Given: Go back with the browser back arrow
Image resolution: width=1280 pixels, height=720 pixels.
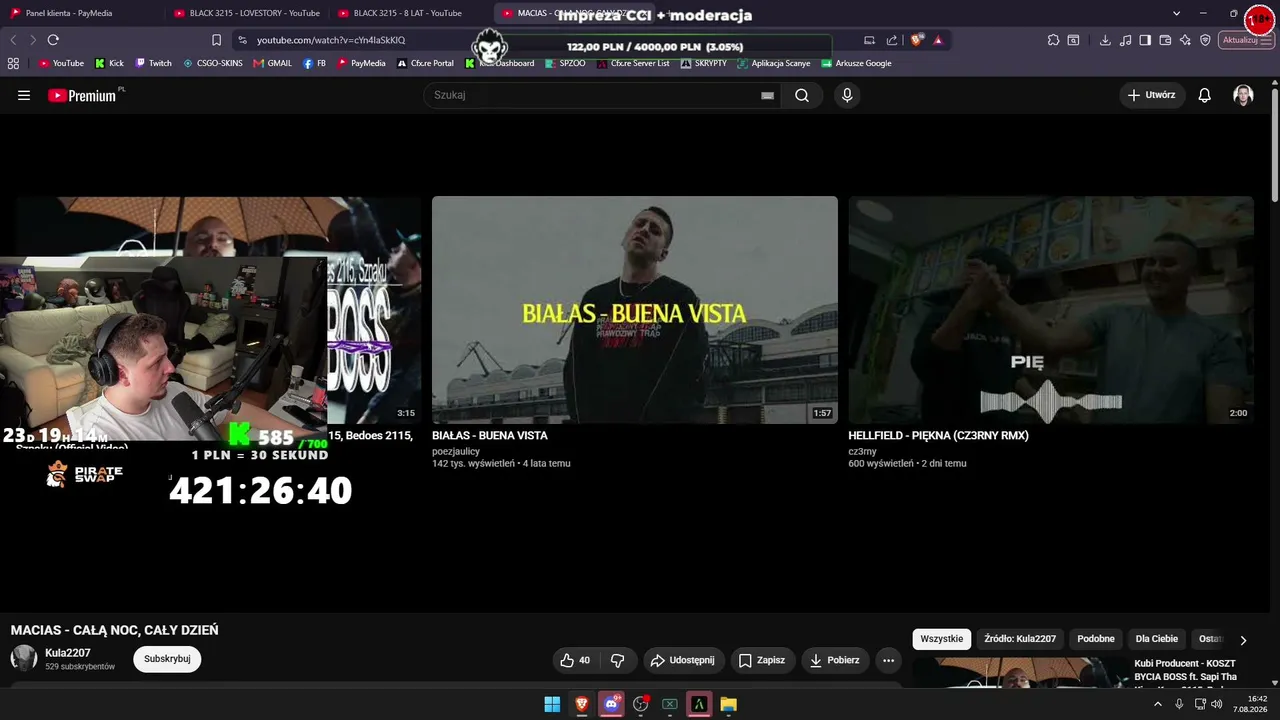Looking at the screenshot, I should coord(13,40).
